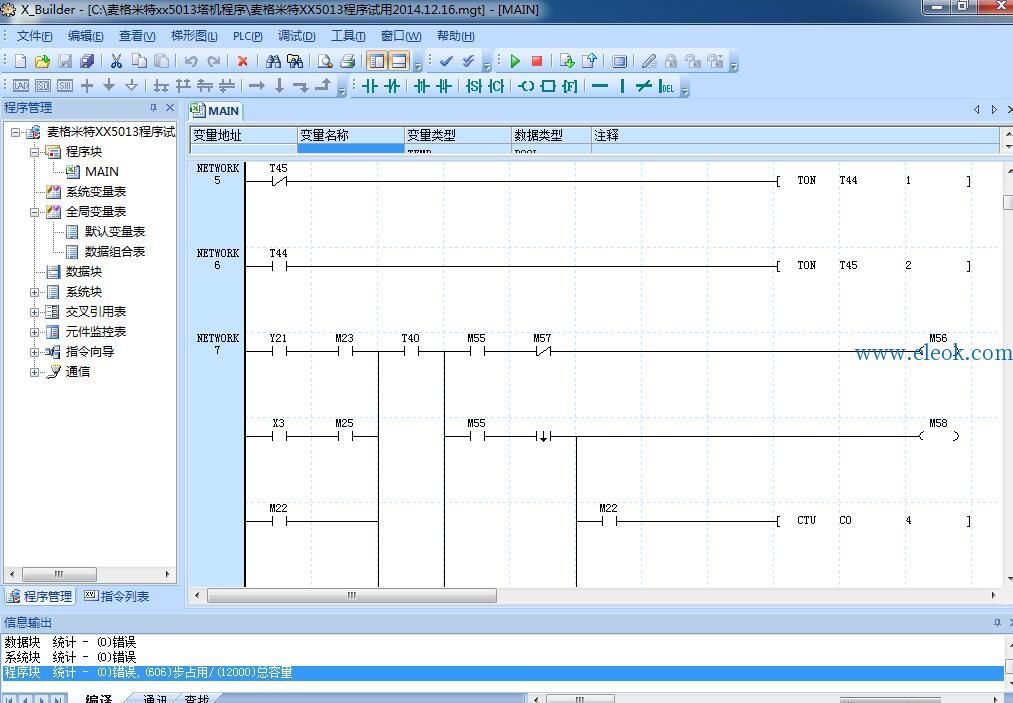Viewport: 1013px width, 703px height.
Task: Click the red X delete icon
Action: [243, 61]
